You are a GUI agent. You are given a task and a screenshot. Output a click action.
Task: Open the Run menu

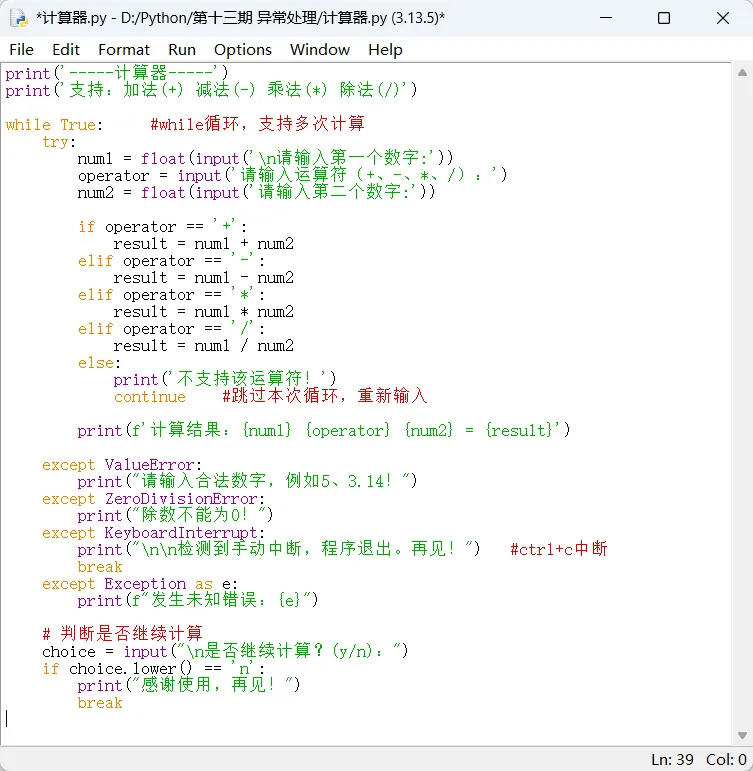[x=182, y=50]
